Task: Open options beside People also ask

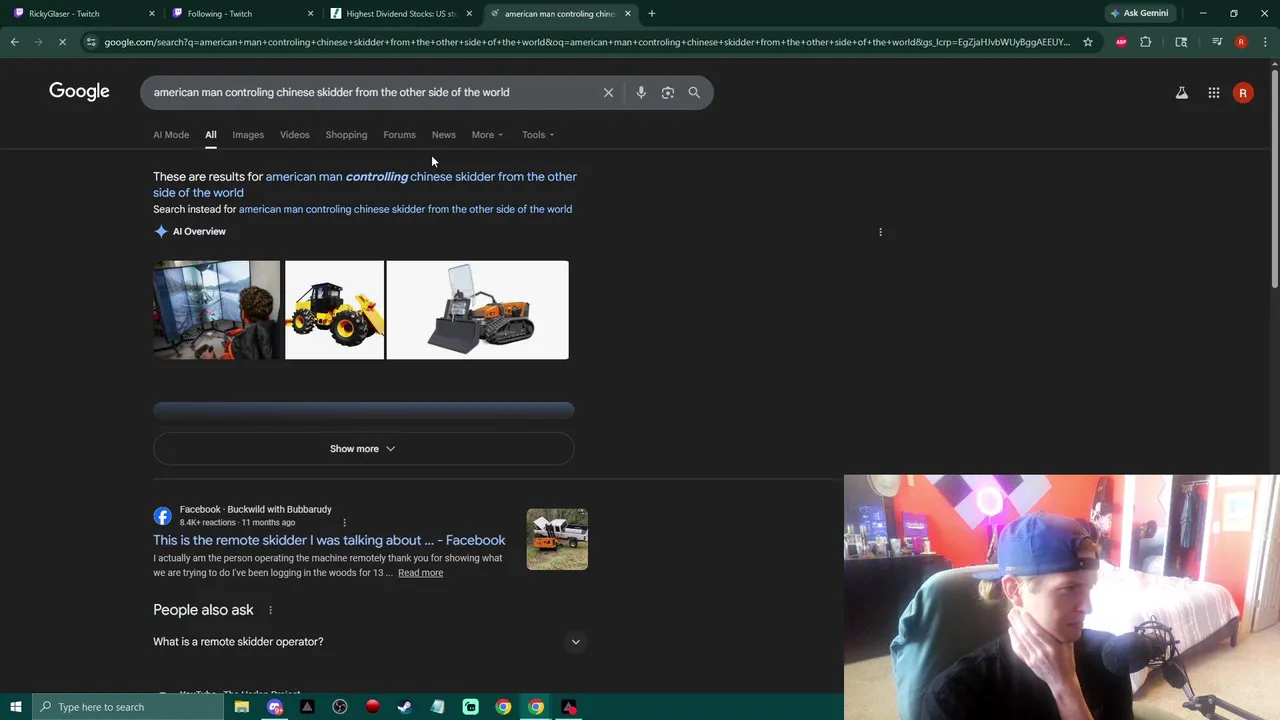Action: 270,610
